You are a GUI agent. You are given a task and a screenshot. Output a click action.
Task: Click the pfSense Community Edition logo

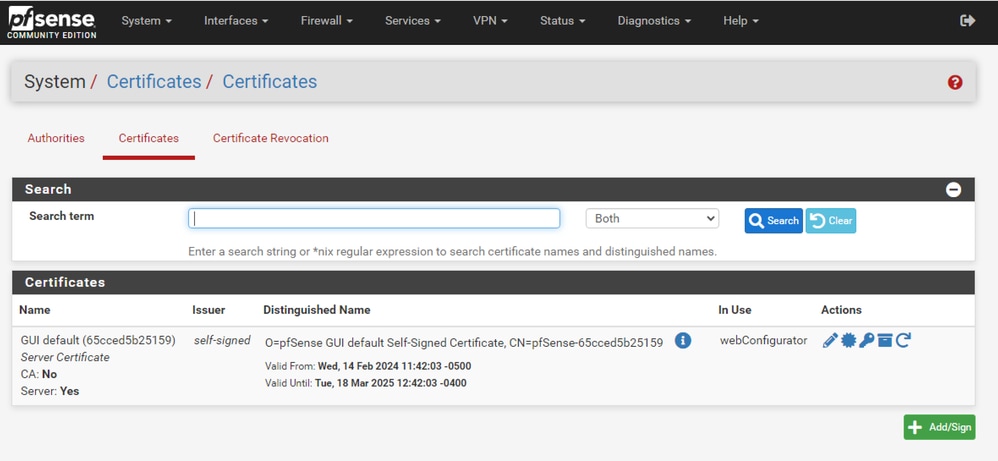[52, 23]
